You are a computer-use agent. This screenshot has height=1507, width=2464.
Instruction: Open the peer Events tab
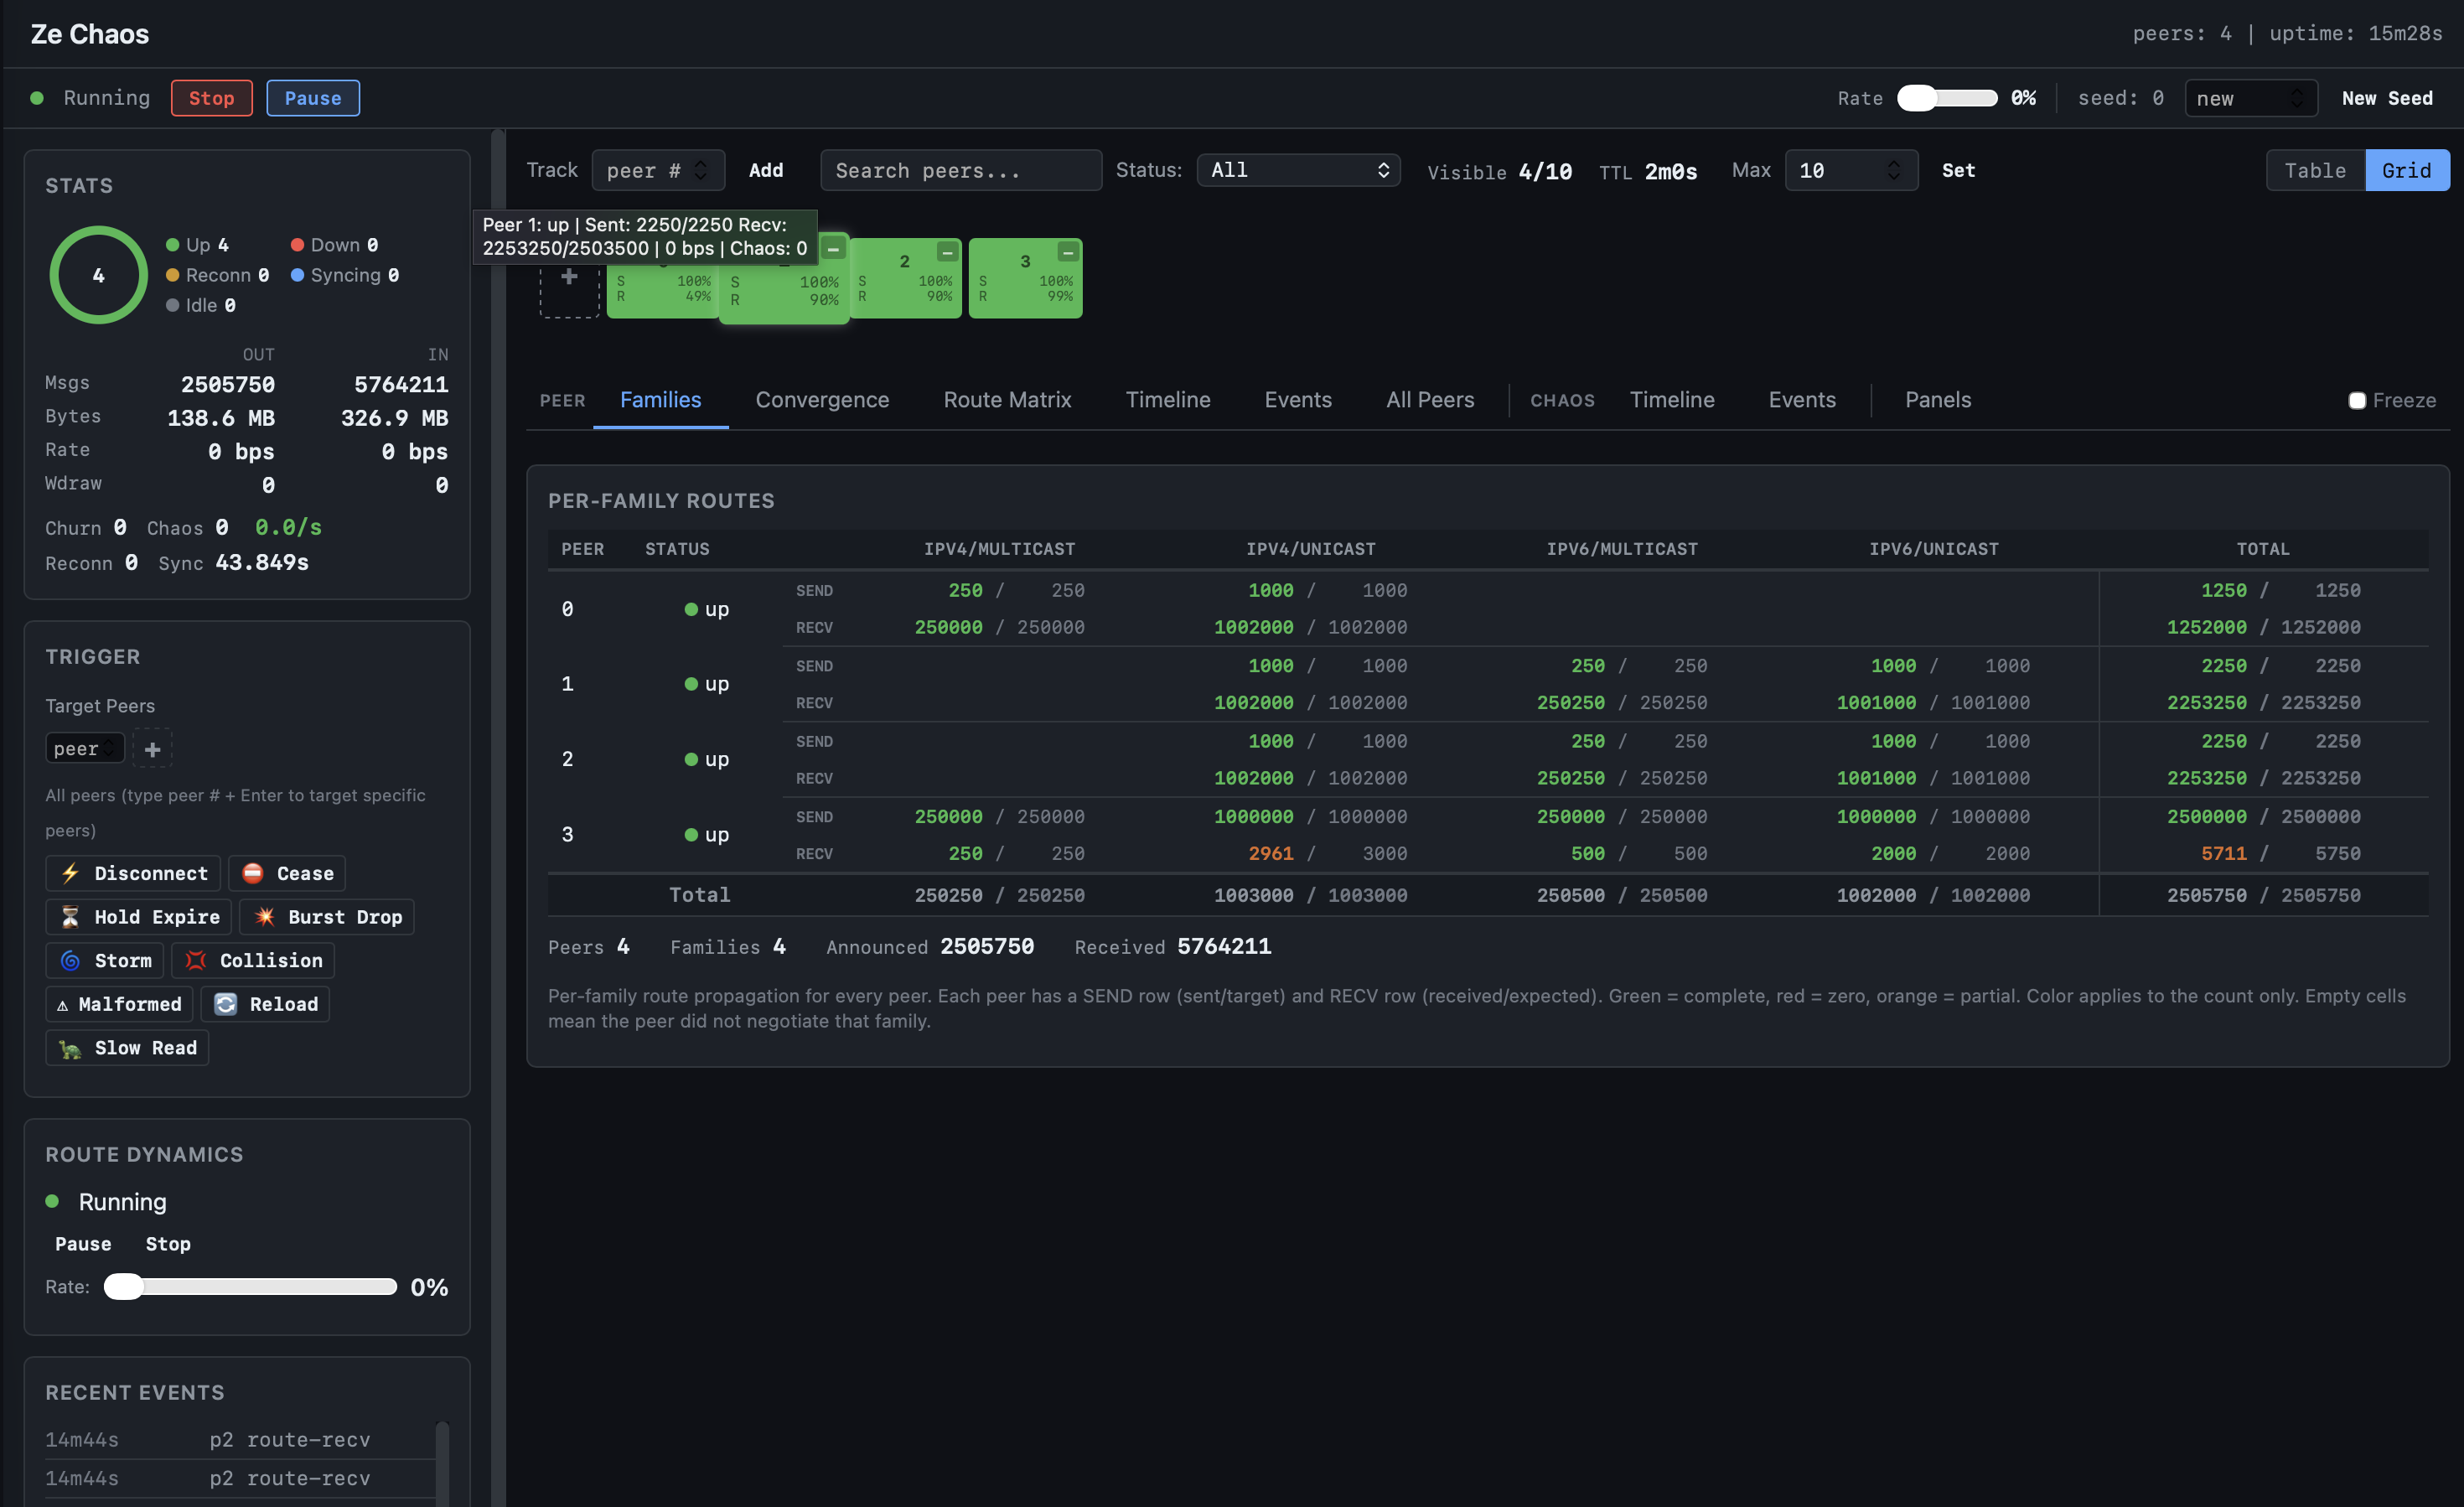click(x=1298, y=400)
